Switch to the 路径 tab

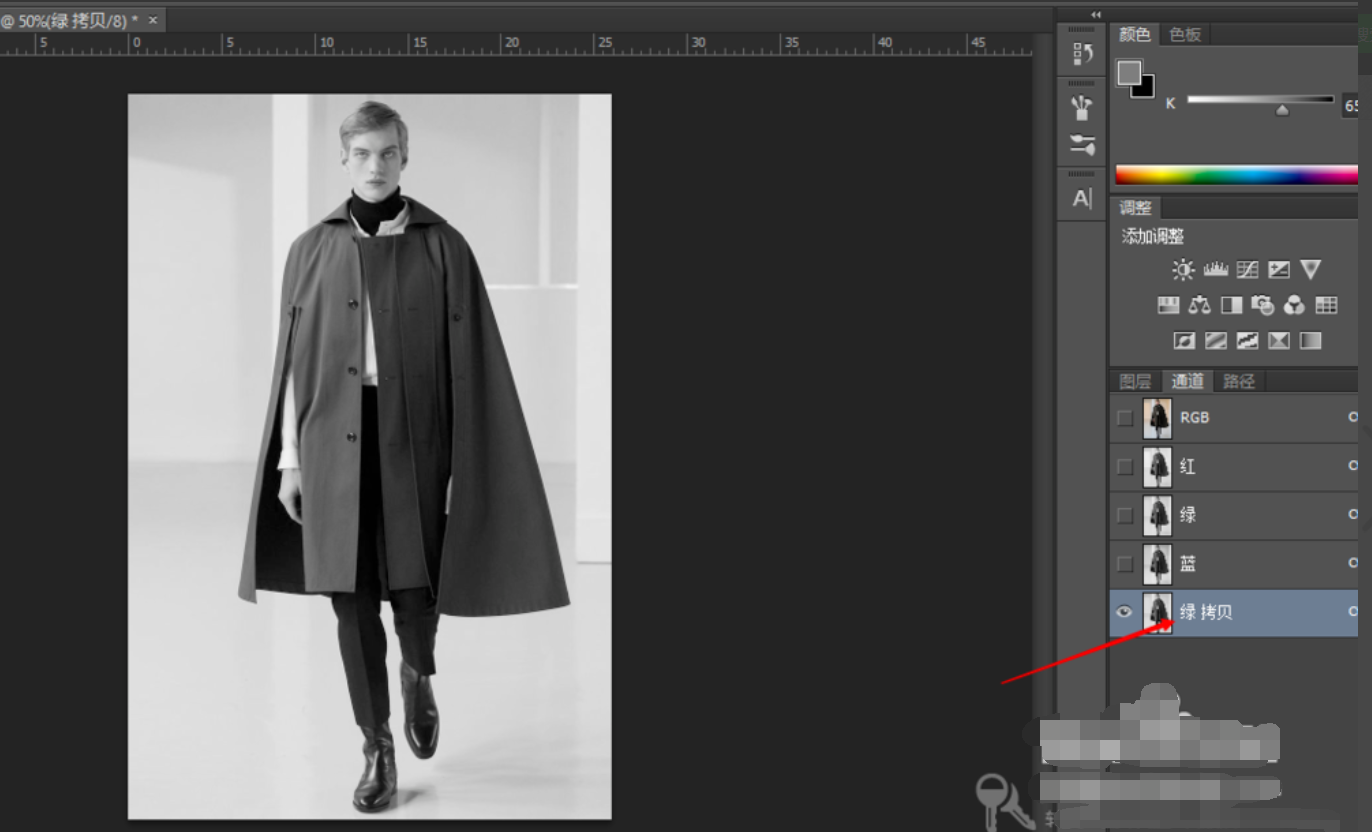click(x=1239, y=381)
